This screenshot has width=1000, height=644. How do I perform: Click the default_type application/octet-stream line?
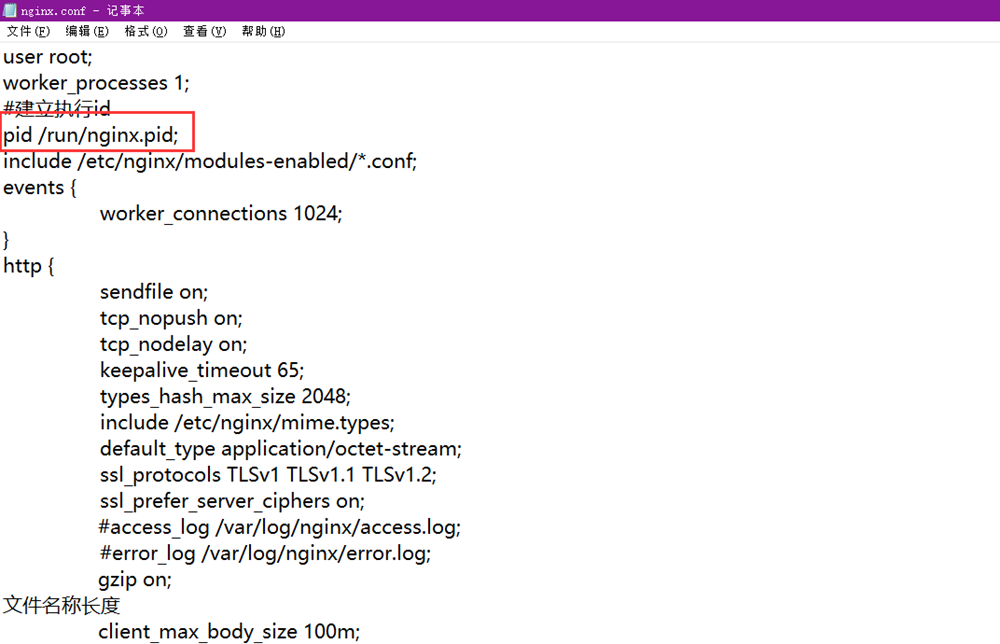pos(280,449)
